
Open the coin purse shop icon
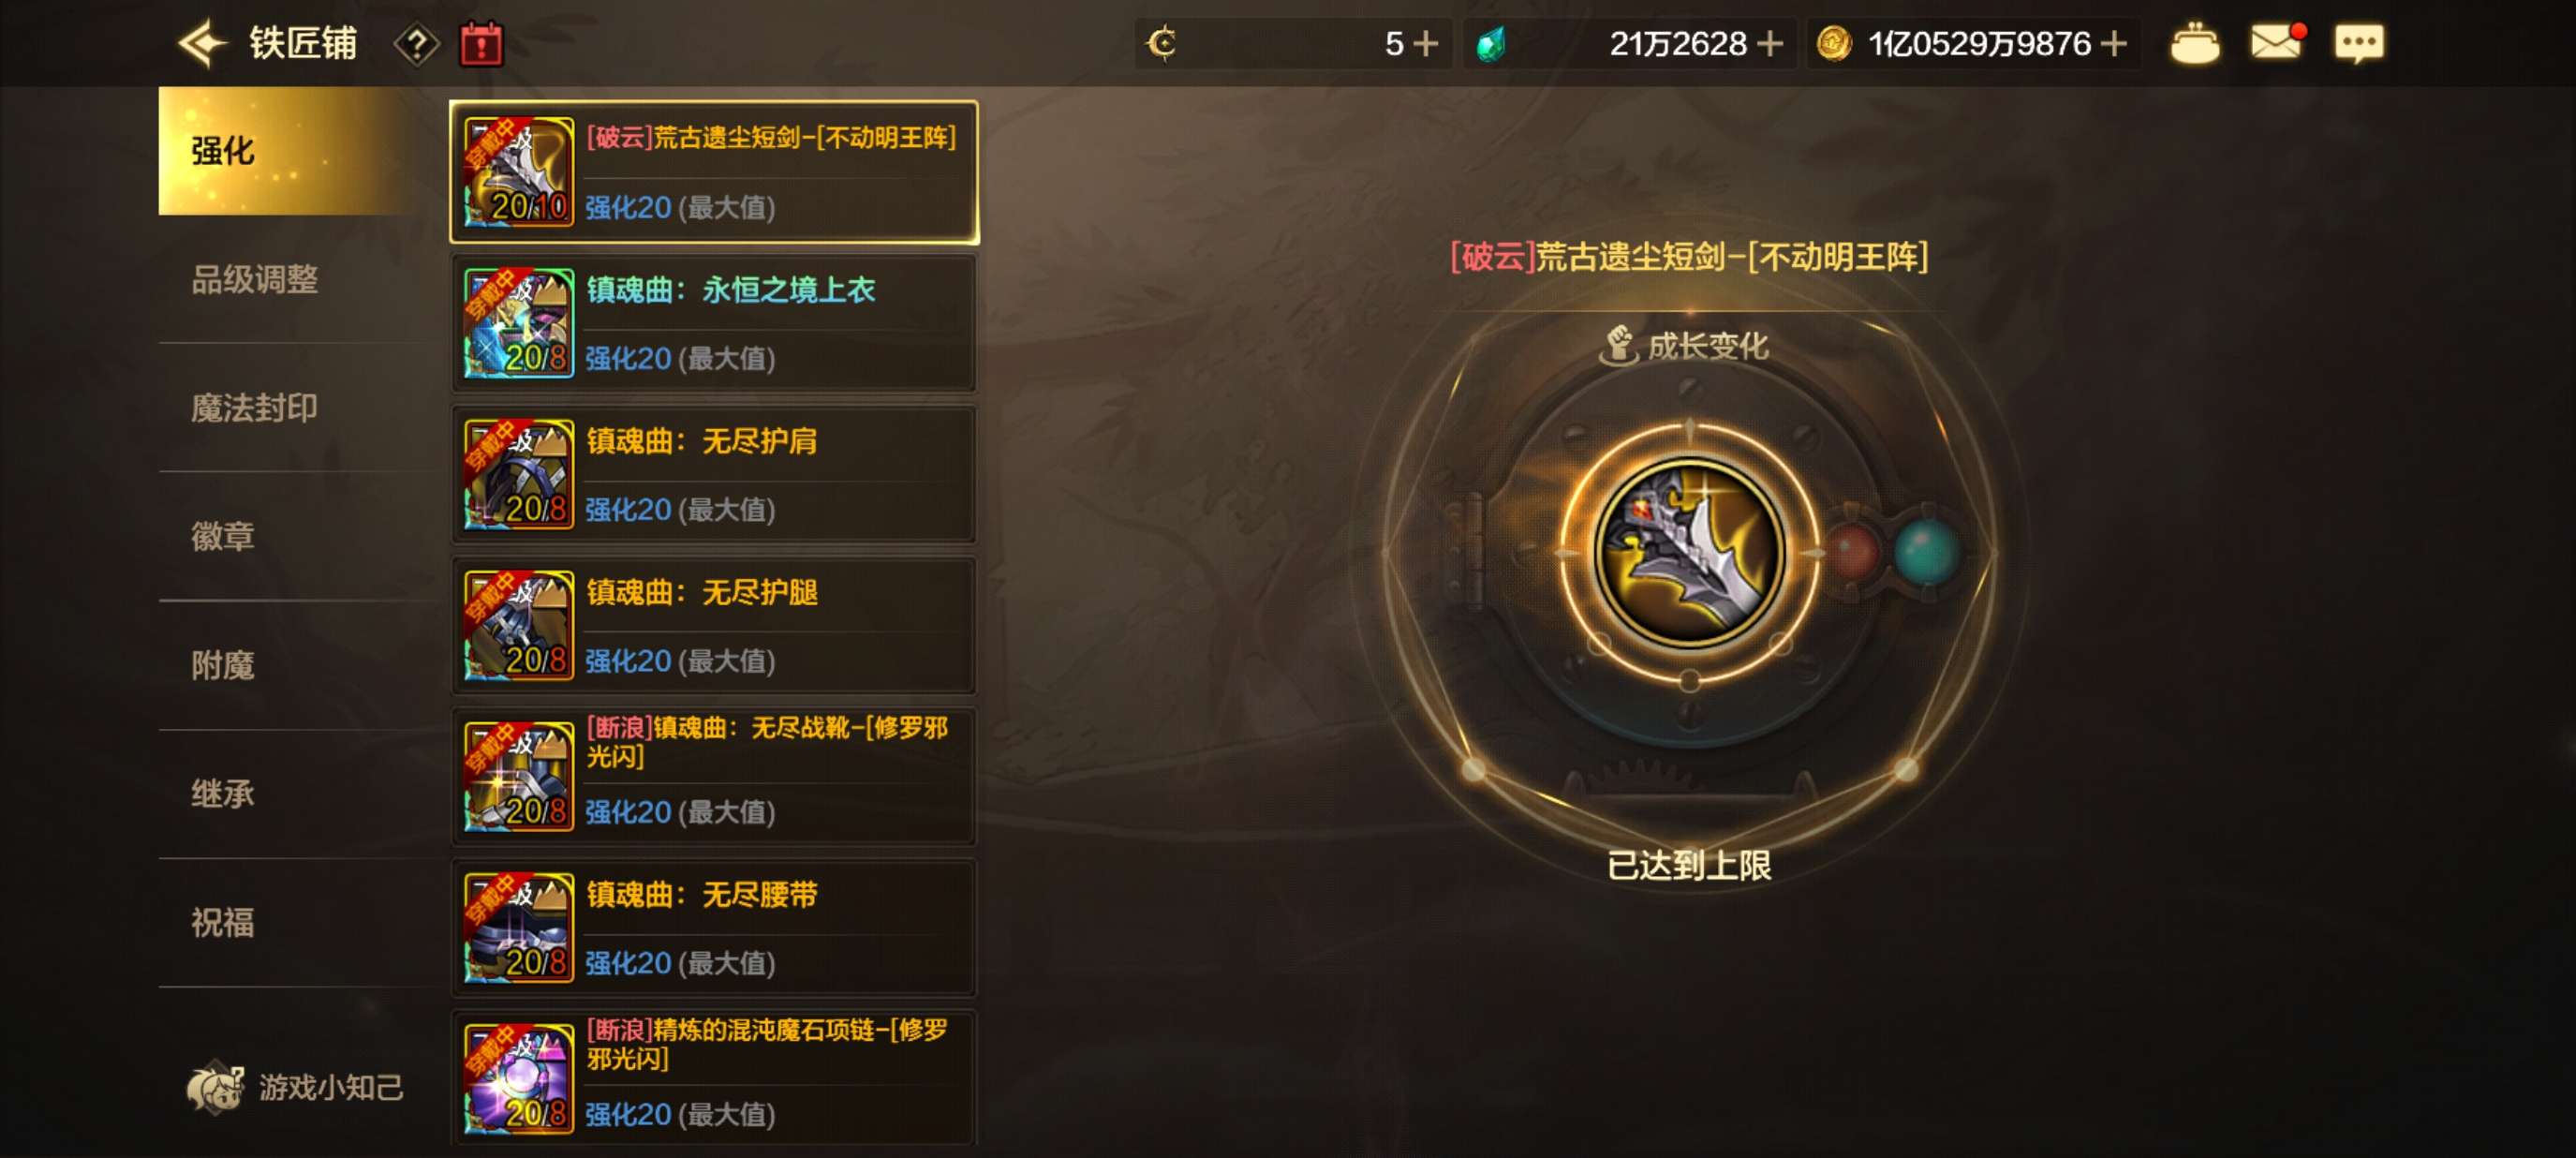click(2195, 43)
